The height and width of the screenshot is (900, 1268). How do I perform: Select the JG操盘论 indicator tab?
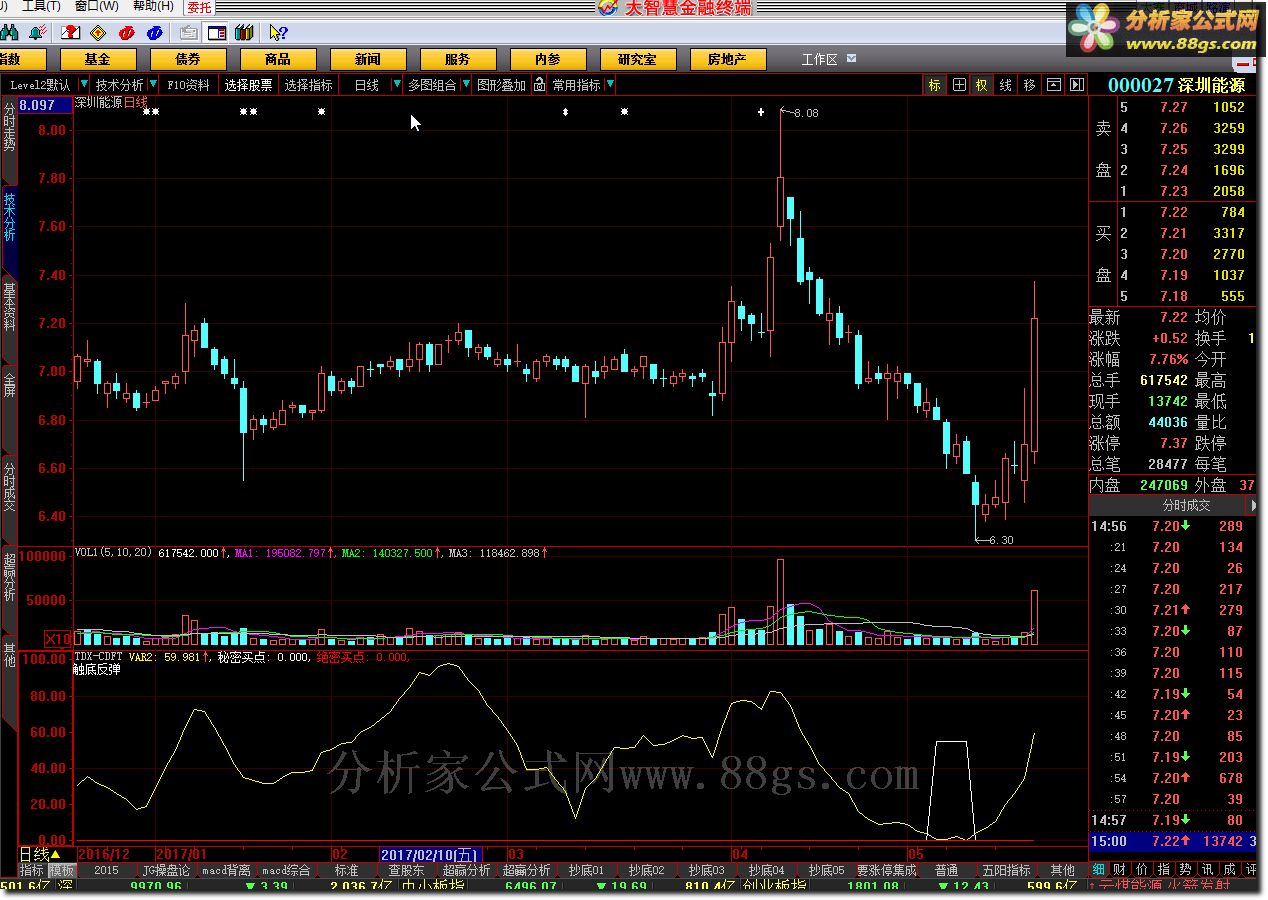[x=166, y=871]
